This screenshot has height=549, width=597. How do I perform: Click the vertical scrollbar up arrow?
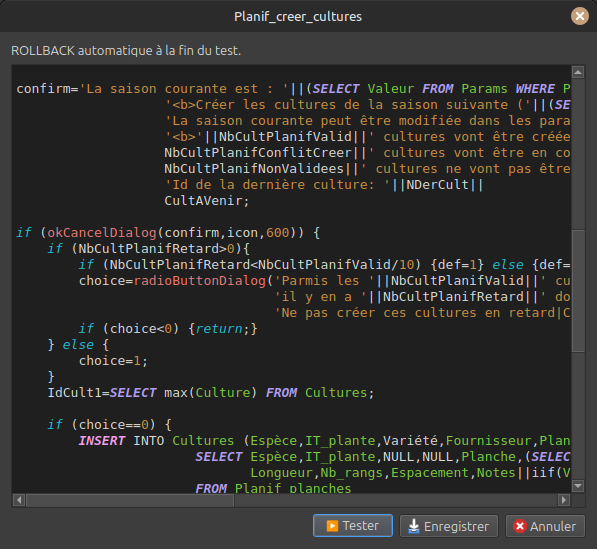tap(578, 72)
